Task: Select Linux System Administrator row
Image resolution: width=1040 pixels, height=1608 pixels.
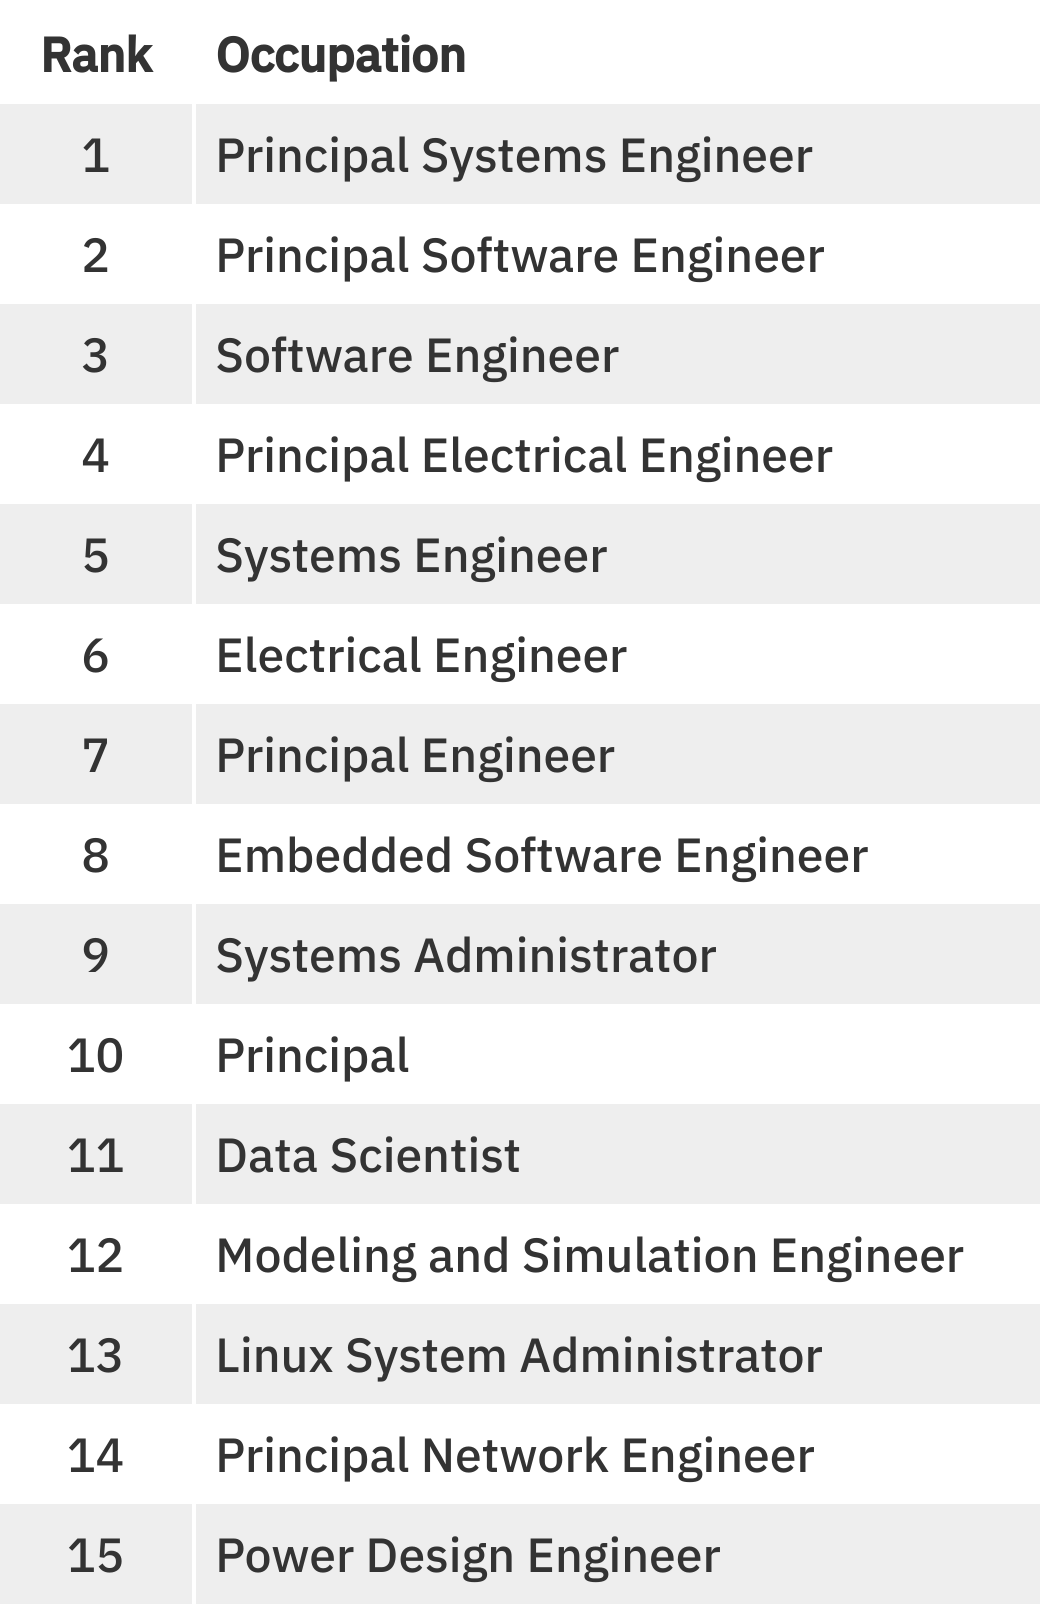Action: pos(519,1356)
